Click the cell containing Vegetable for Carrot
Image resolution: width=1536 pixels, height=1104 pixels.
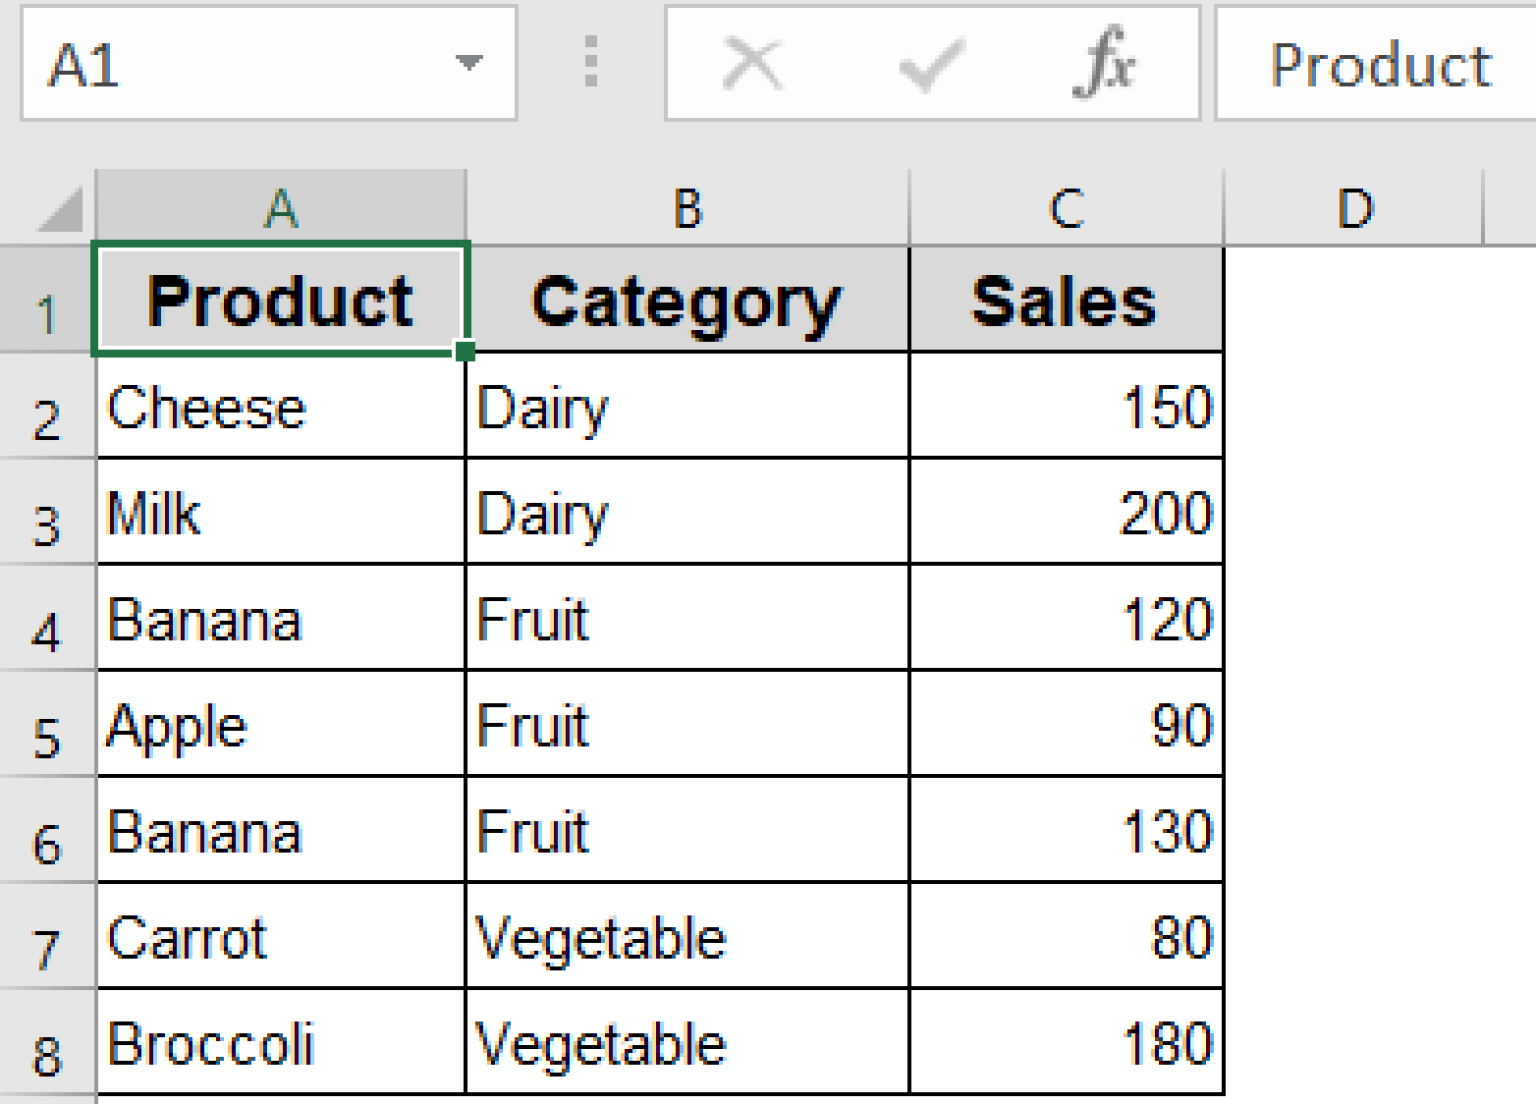click(686, 938)
